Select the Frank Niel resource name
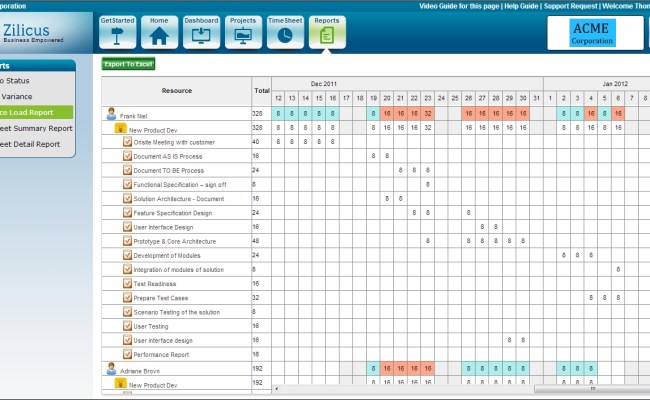 coord(133,116)
